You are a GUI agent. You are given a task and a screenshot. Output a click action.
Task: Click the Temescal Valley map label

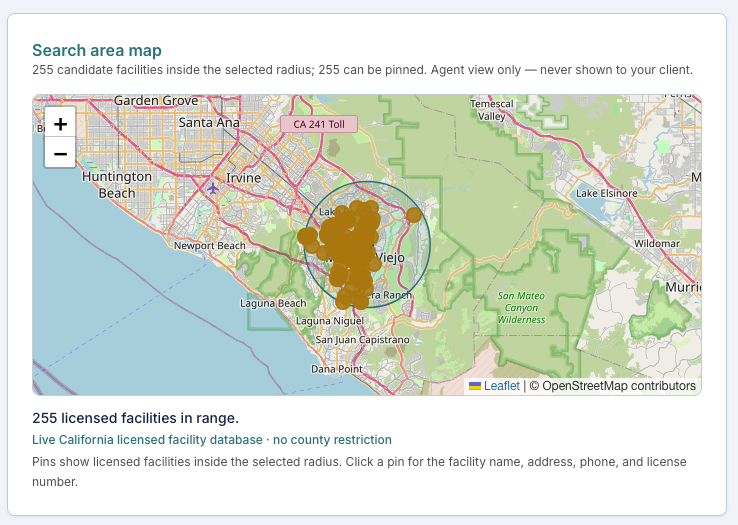tap(492, 110)
